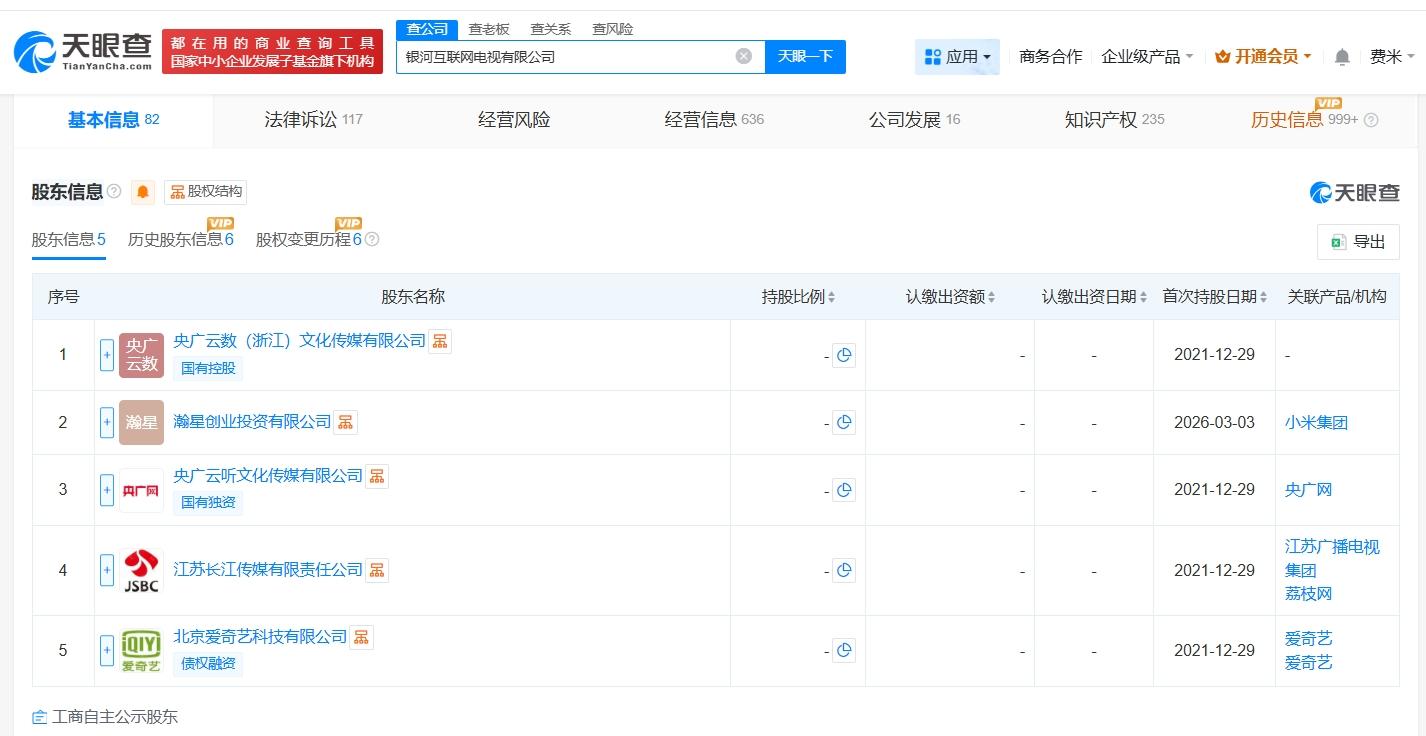Open the 应用 dropdown menu

tap(957, 57)
